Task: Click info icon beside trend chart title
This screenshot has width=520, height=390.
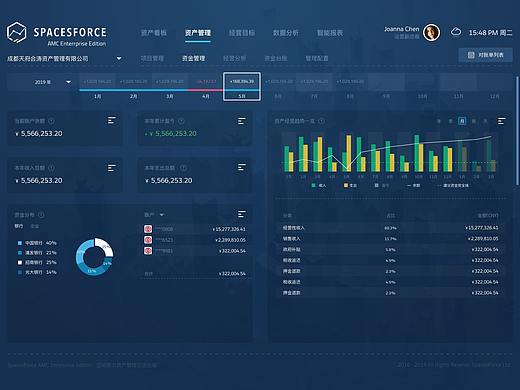Action: [321, 121]
